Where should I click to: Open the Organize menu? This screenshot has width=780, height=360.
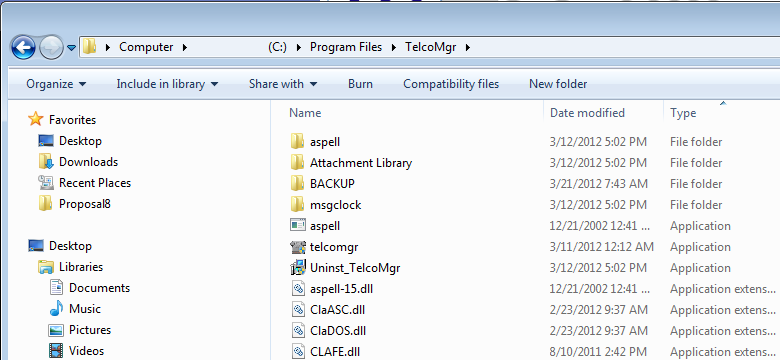pos(56,84)
